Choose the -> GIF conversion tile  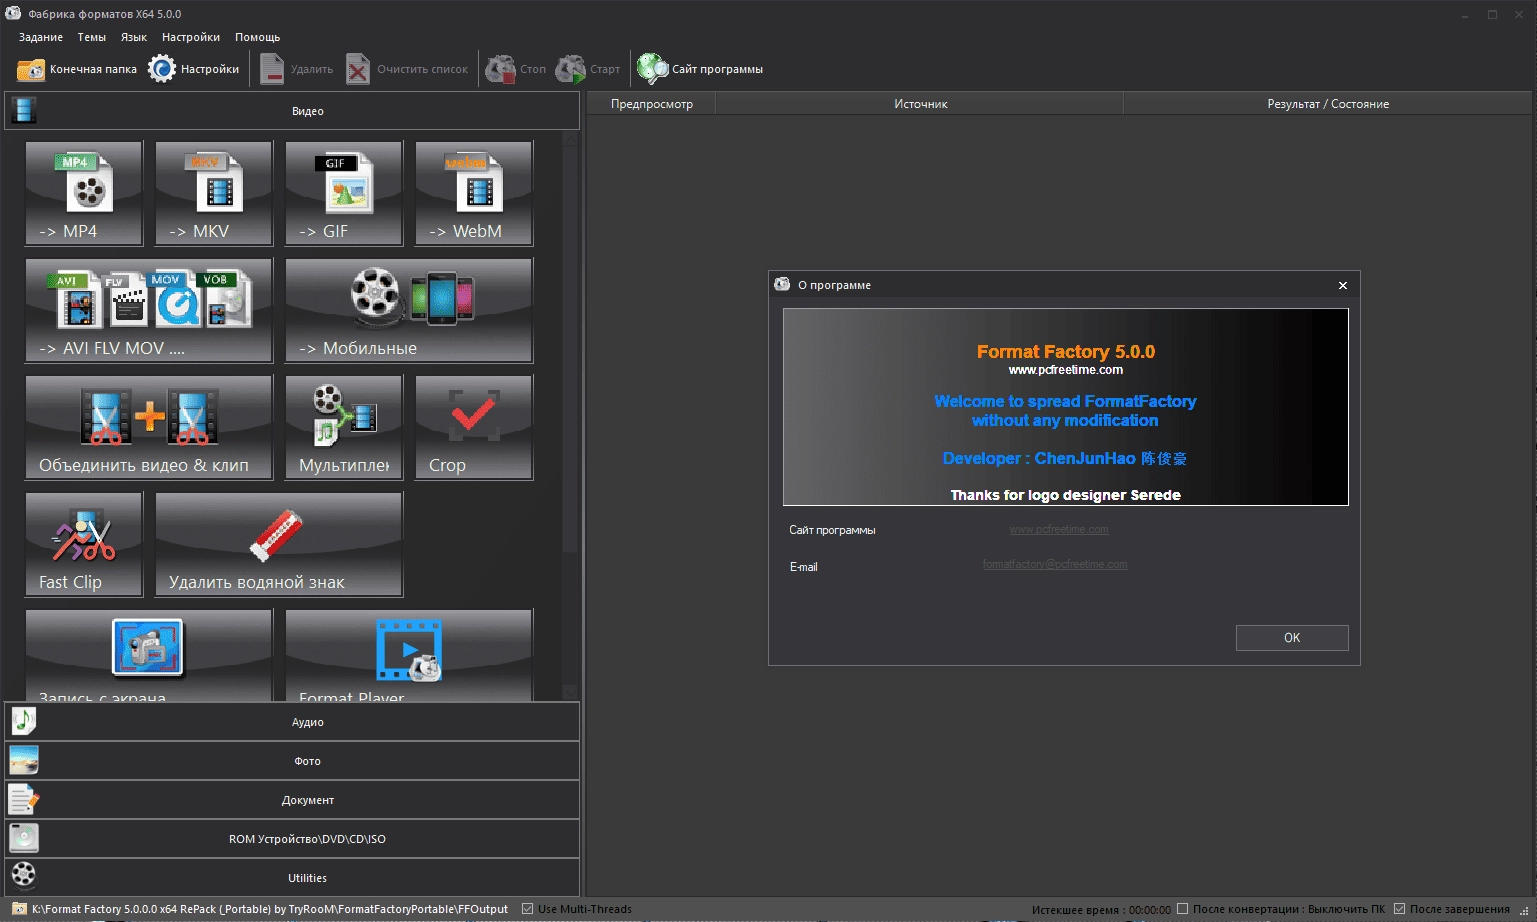point(344,193)
